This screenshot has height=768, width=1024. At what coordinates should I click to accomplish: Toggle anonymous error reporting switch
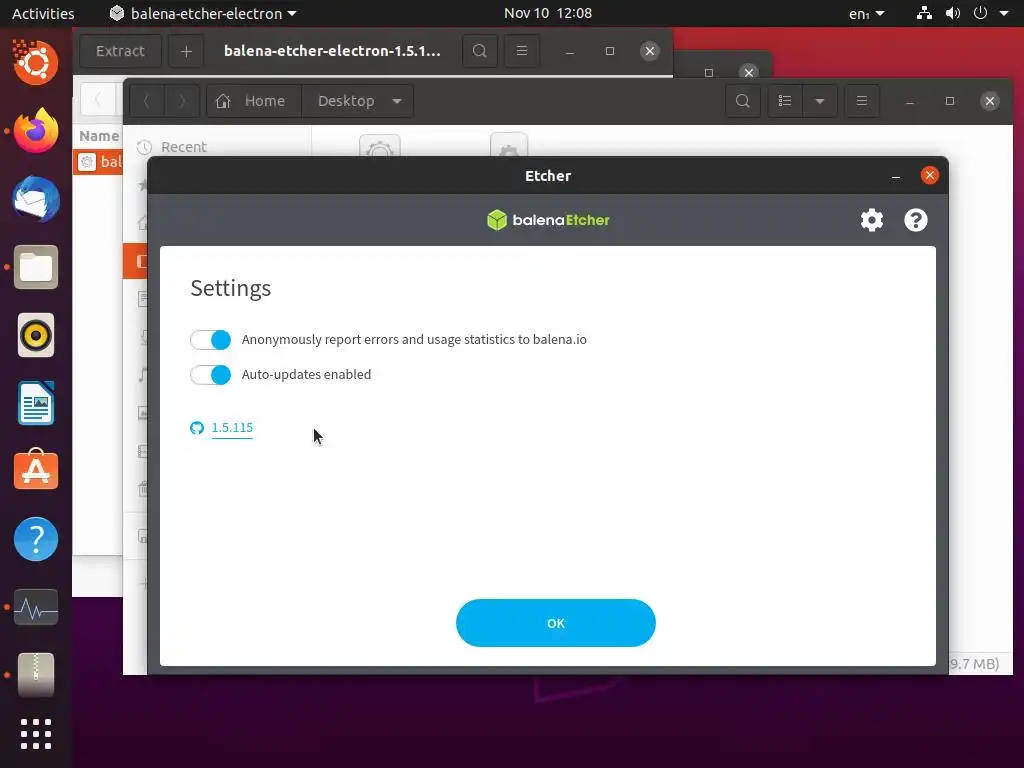[x=210, y=340]
